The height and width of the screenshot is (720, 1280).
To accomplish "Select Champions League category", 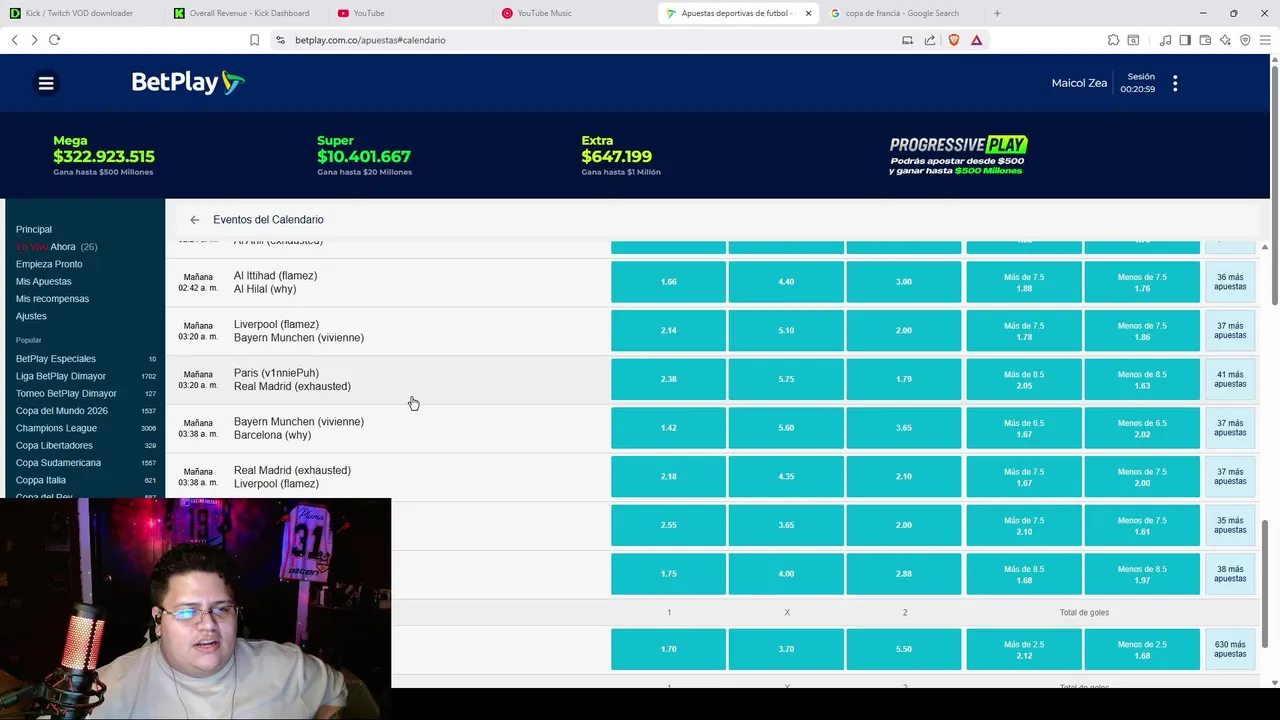I will (x=85, y=428).
